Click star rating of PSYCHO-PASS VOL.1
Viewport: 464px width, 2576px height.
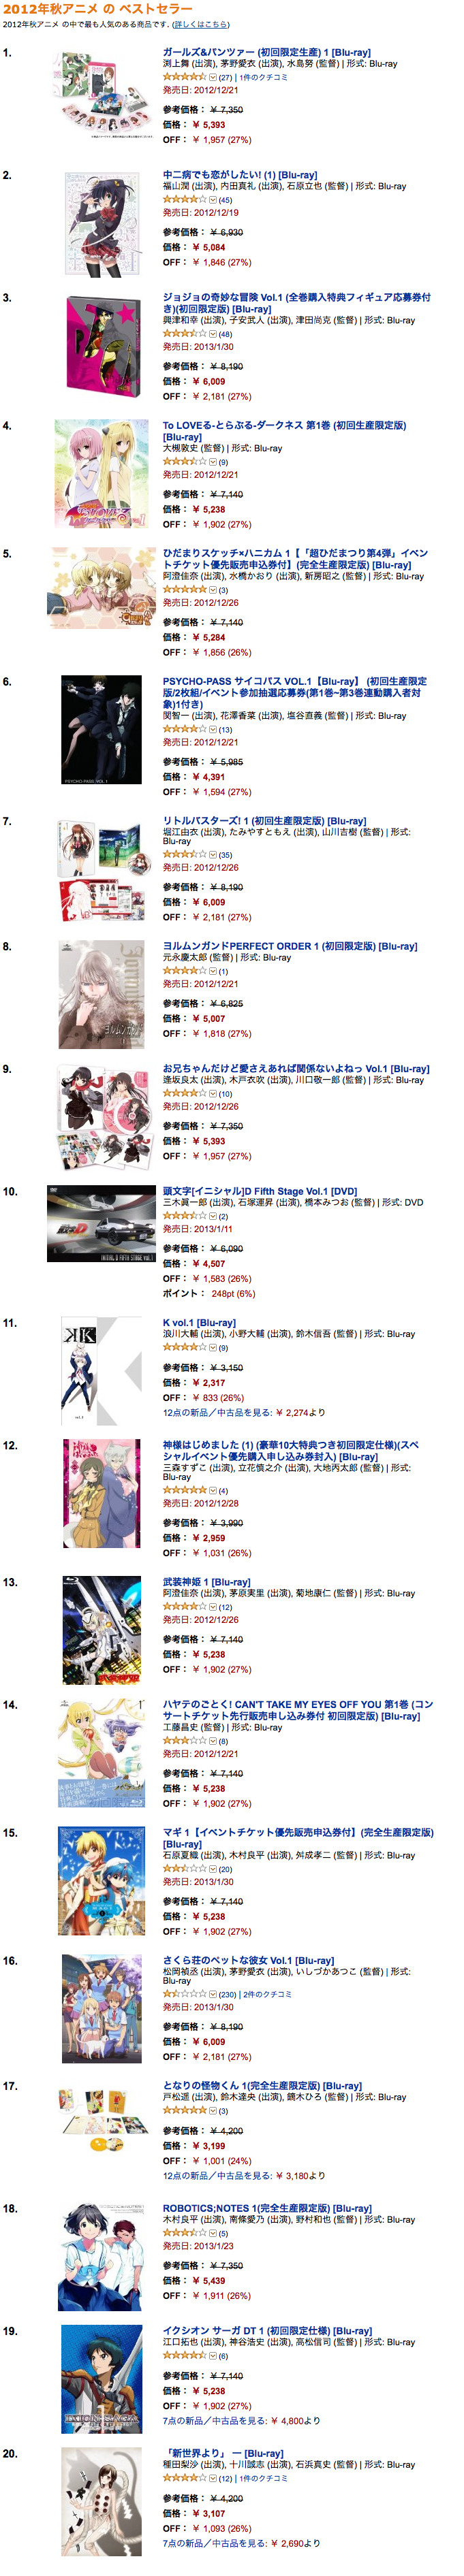pos(185,729)
